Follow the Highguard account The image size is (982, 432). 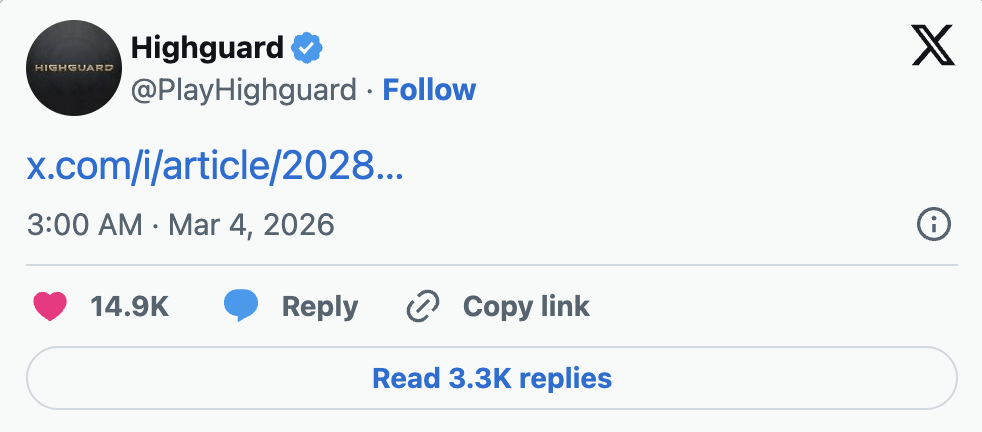point(429,90)
